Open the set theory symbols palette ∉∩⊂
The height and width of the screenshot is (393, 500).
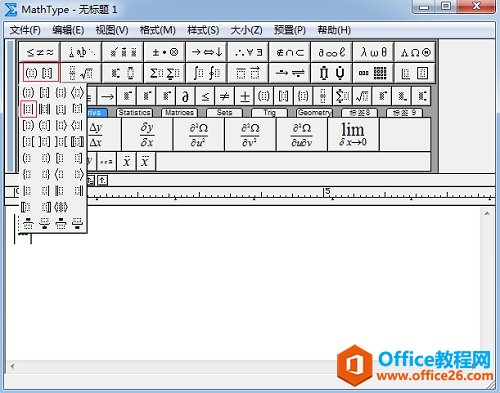[x=290, y=52]
